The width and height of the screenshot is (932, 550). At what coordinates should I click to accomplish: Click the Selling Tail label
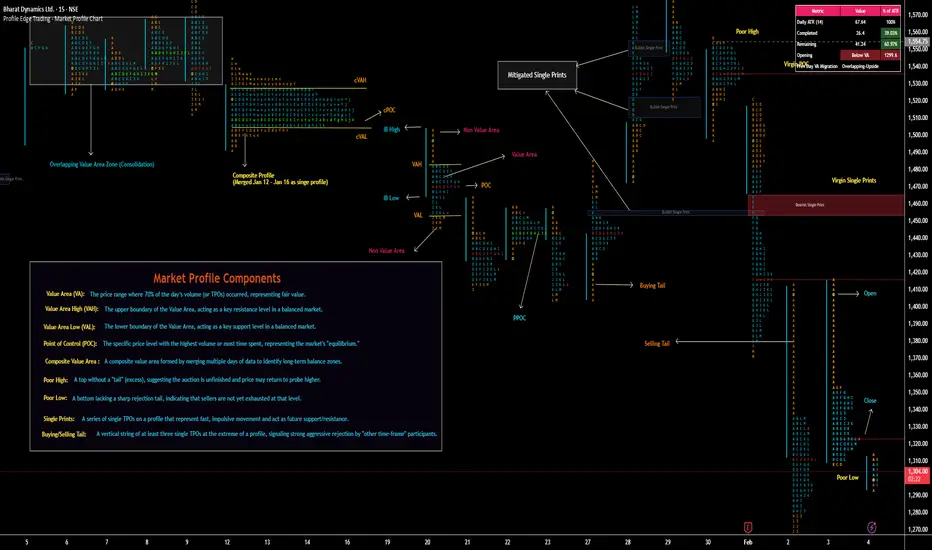657,344
